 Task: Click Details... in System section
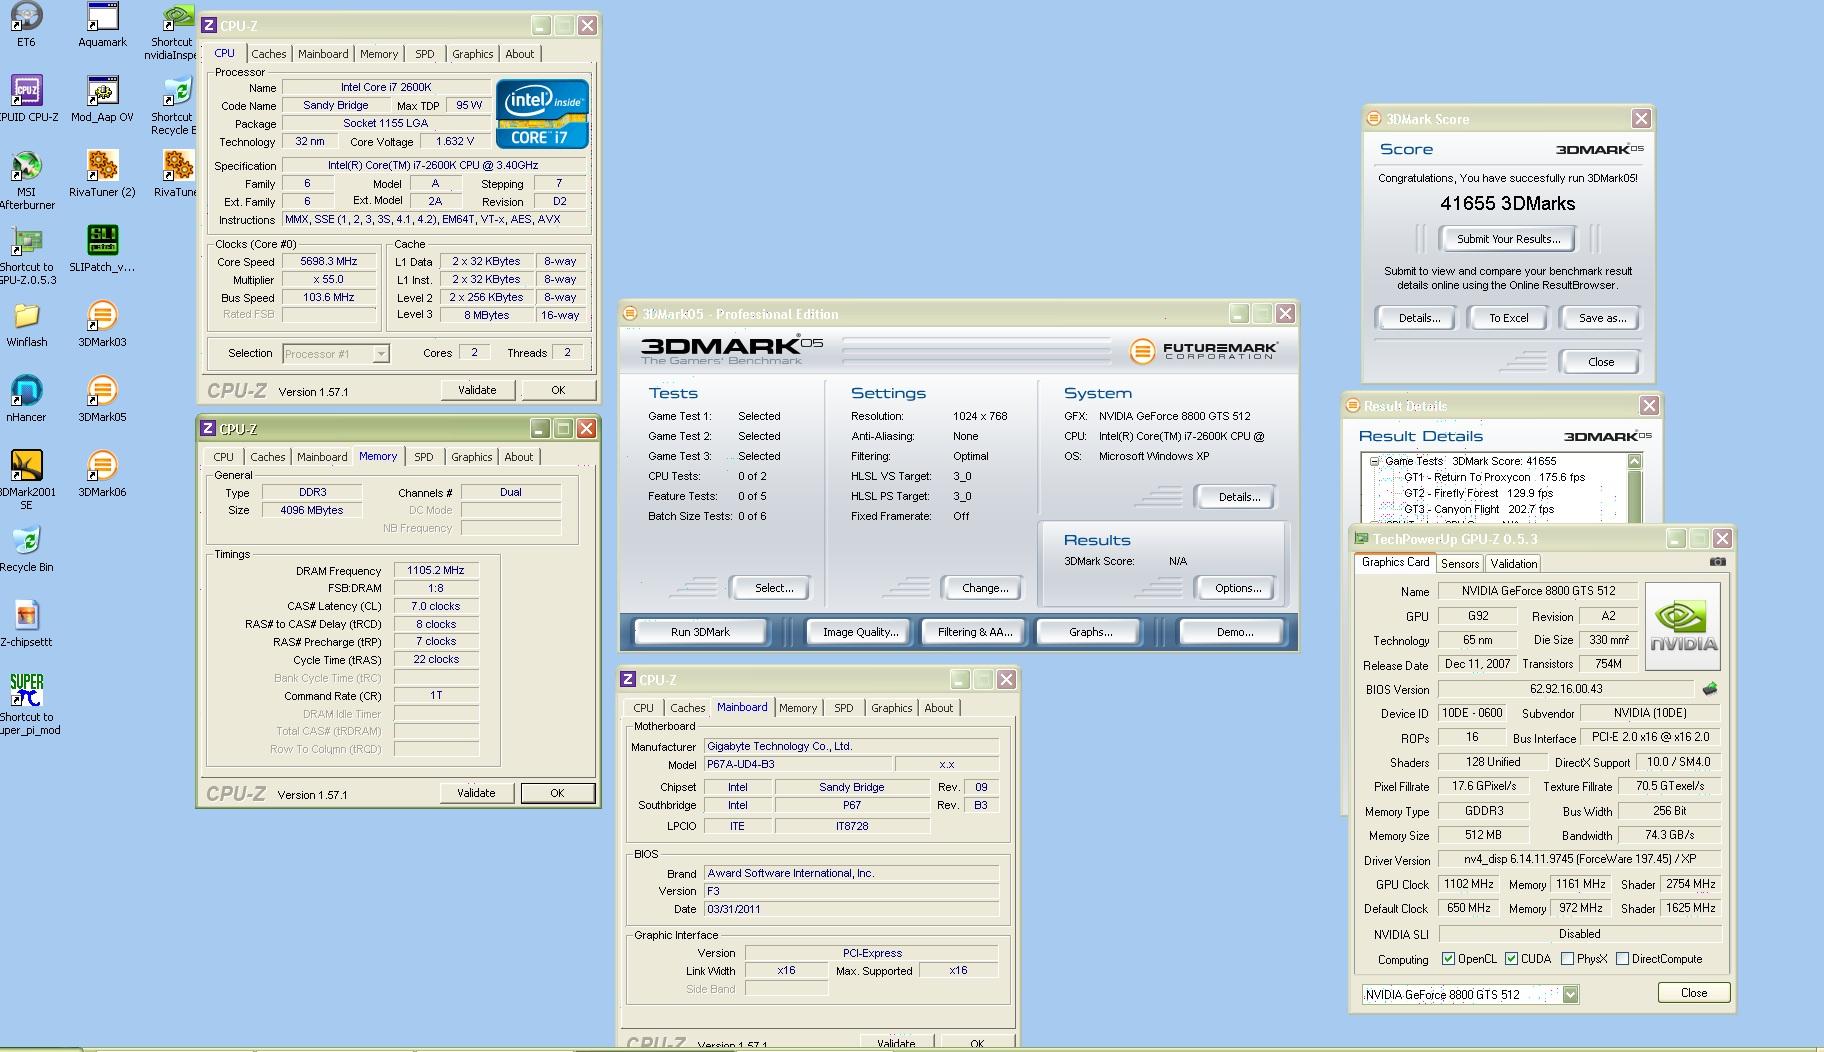point(1238,497)
